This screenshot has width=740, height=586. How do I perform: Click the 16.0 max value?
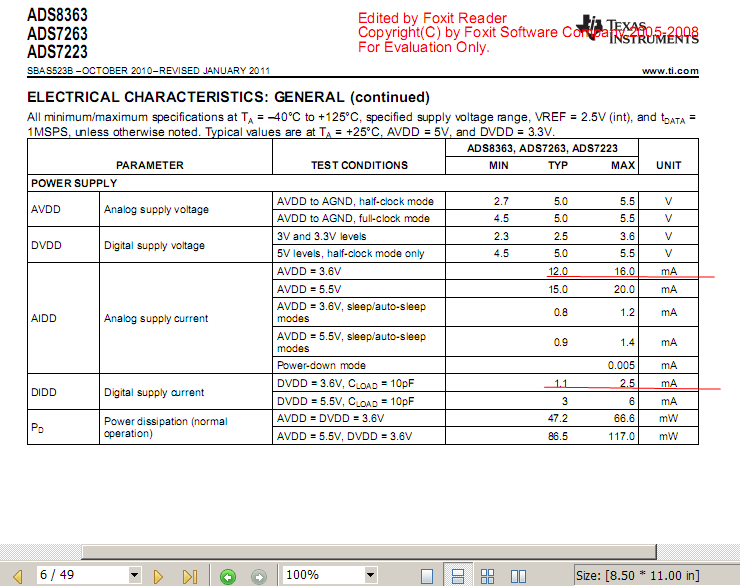[x=624, y=271]
